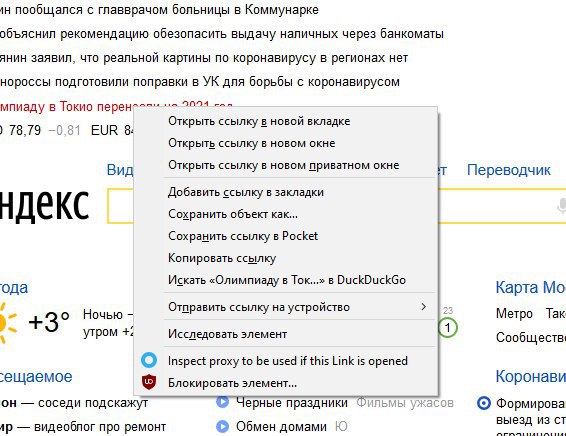Select the round icon beside 'Формирова'
Image resolution: width=566 pixels, height=436 pixels.
tap(484, 403)
